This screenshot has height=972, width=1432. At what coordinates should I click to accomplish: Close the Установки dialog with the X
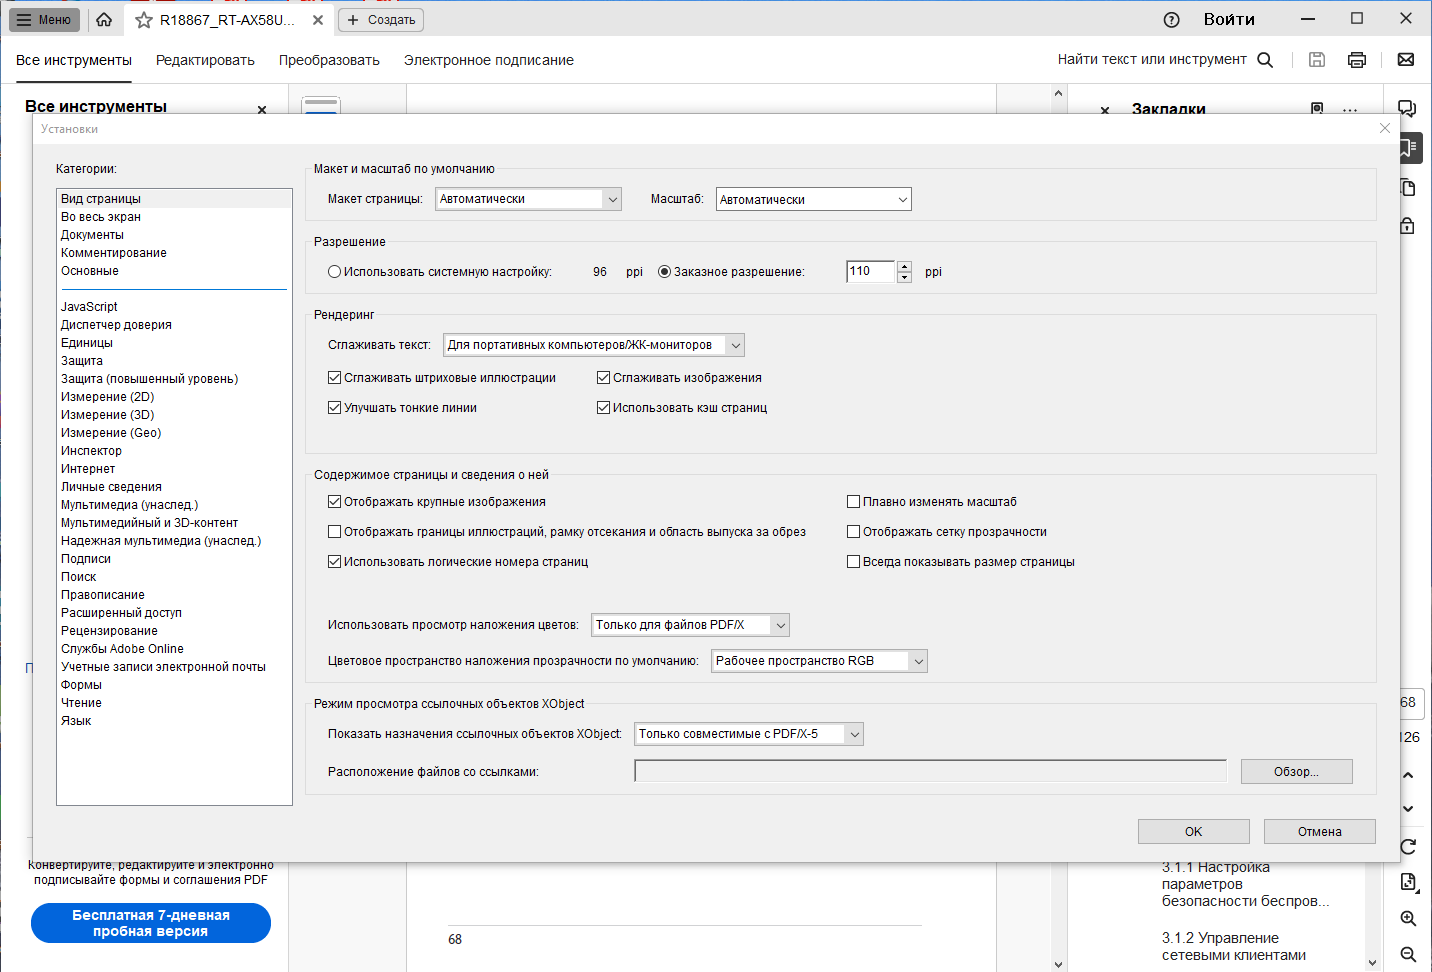click(x=1385, y=128)
